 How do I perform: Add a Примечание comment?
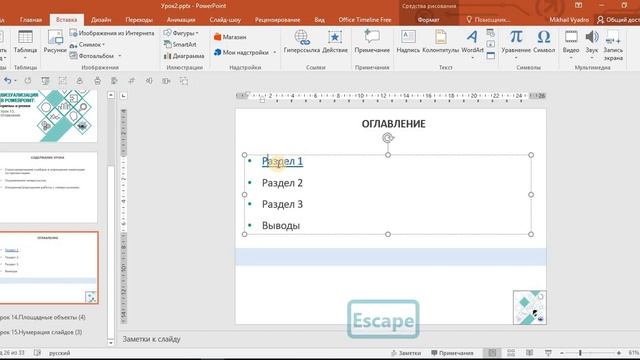(x=372, y=42)
